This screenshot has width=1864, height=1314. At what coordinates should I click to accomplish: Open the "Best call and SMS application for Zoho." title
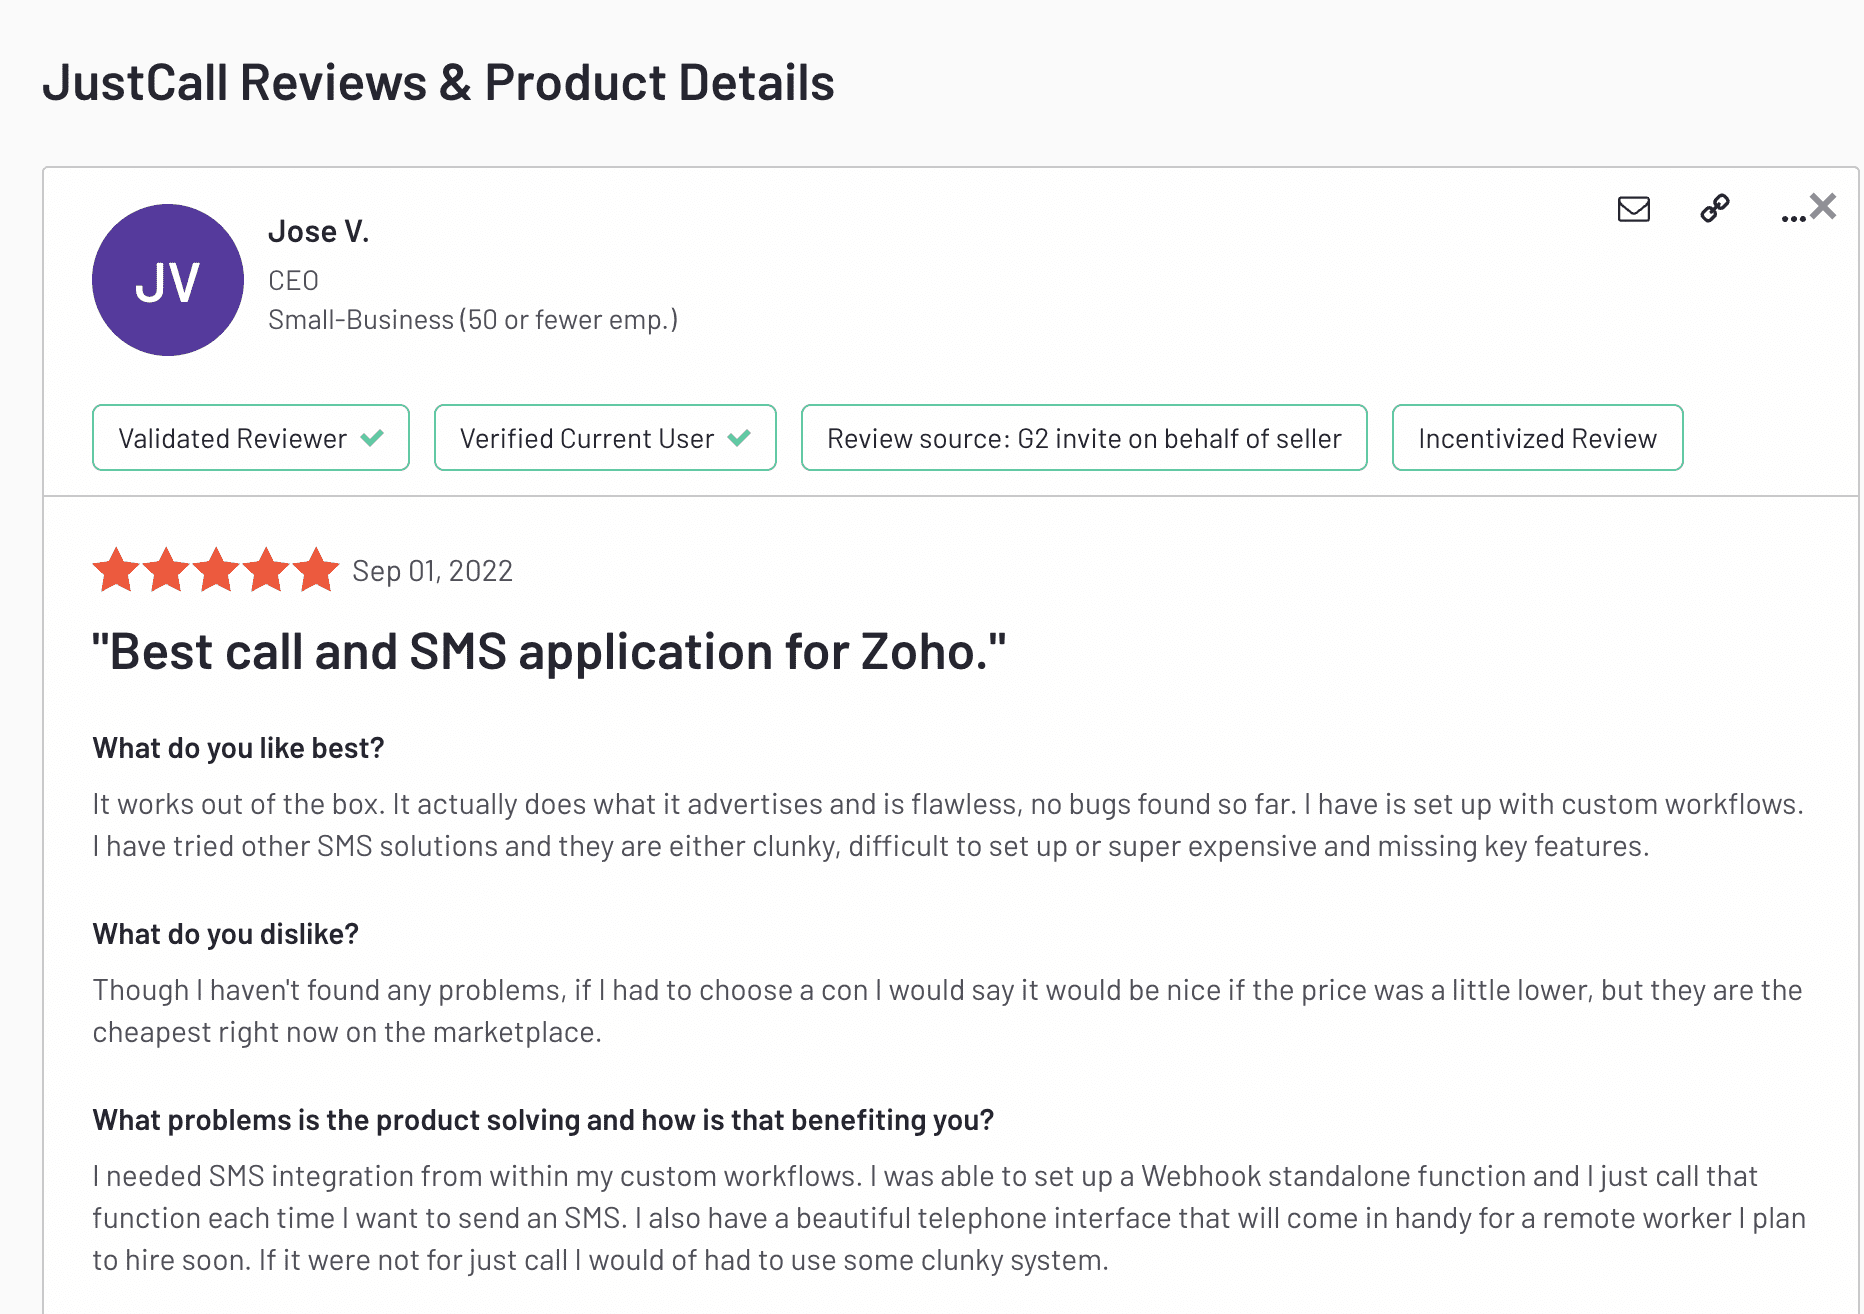549,652
